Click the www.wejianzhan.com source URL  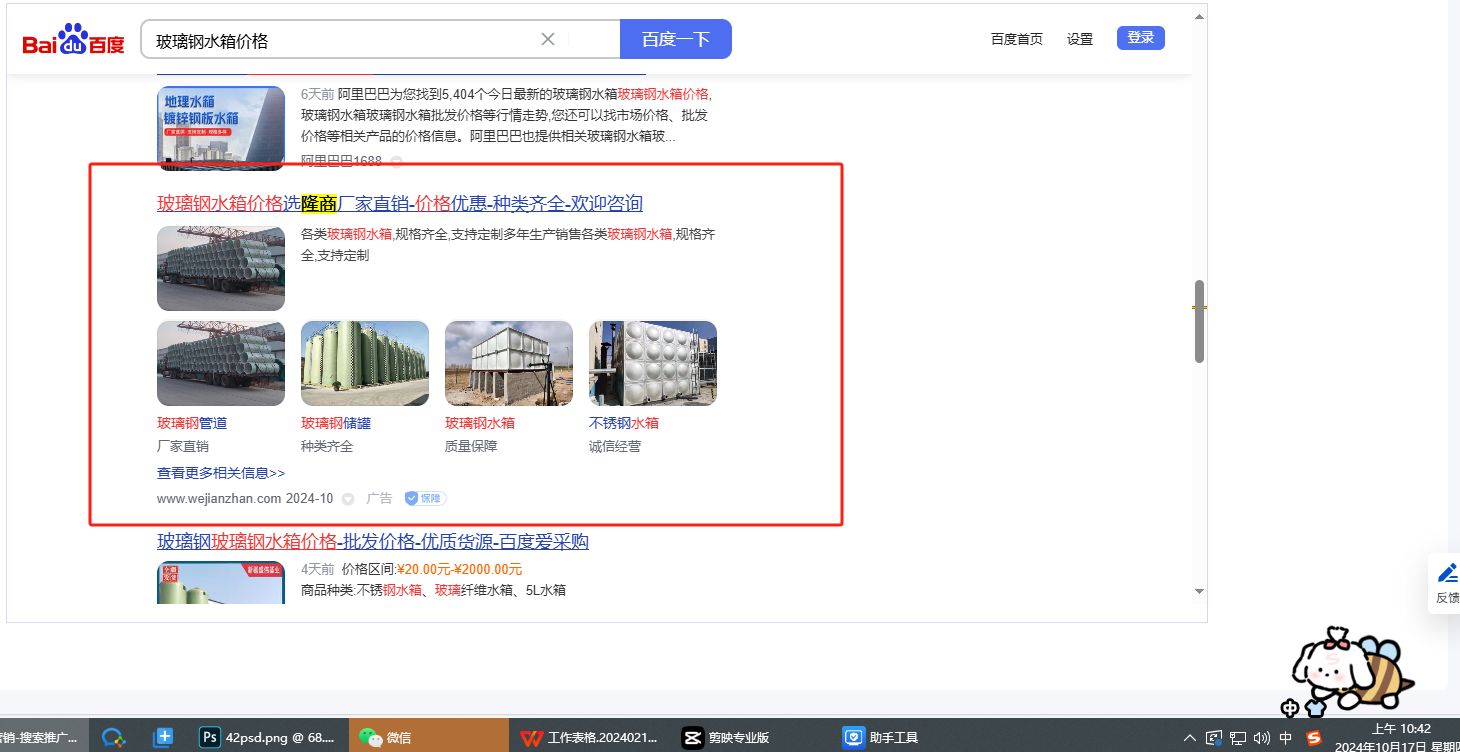pyautogui.click(x=219, y=498)
